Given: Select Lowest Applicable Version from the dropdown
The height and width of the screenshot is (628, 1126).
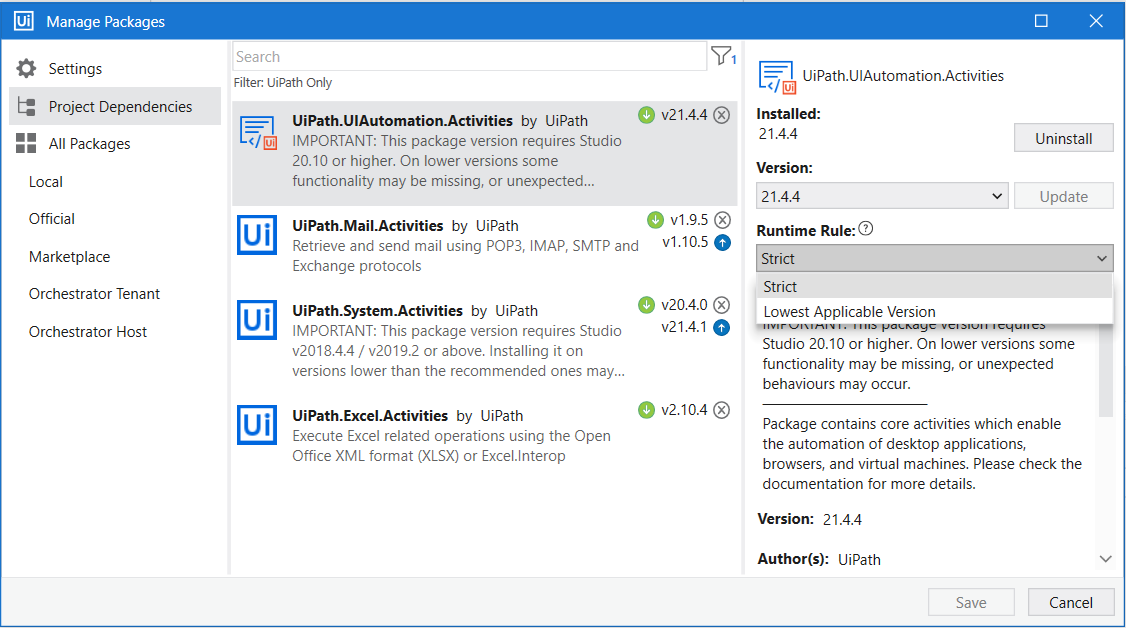Looking at the screenshot, I should click(x=850, y=311).
